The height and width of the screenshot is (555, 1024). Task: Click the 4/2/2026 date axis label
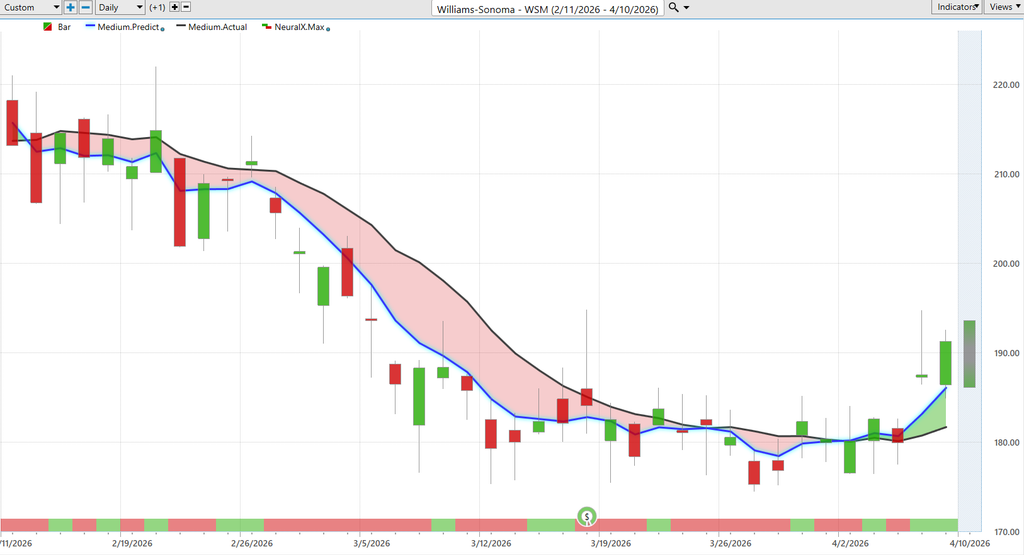850,543
